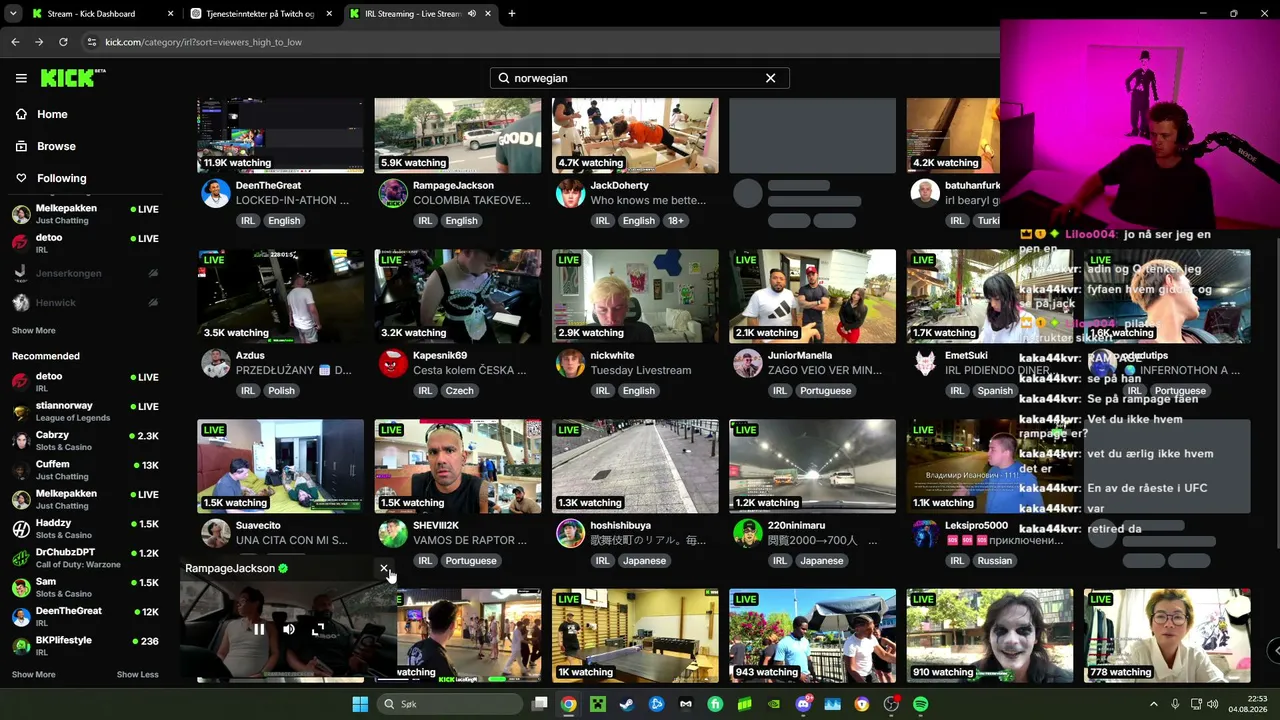
Task: Click hoshishibuya's profile avatar
Action: tap(570, 533)
